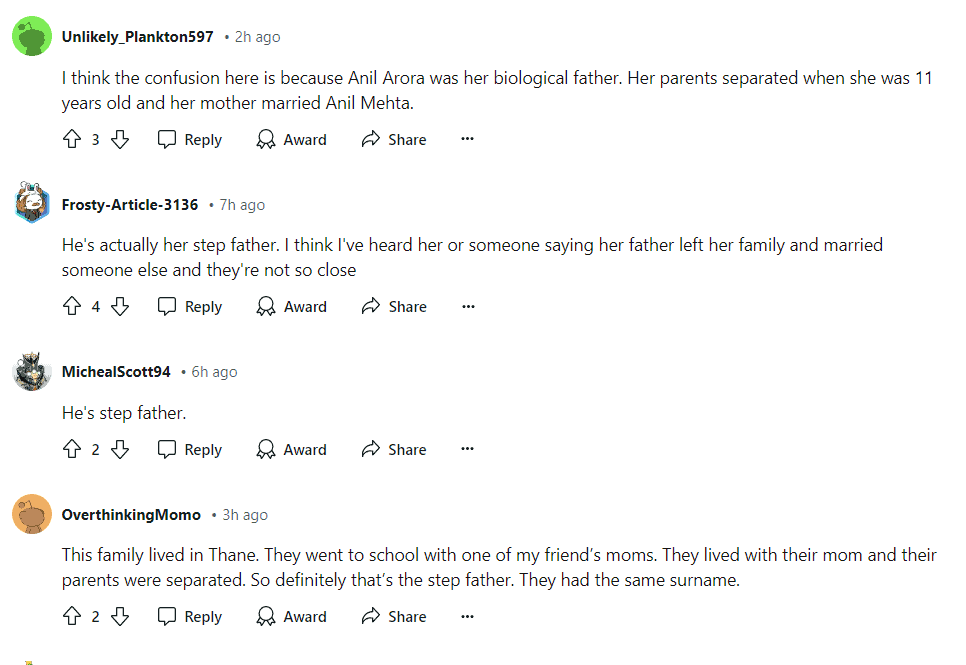The height and width of the screenshot is (665, 966).
Task: Upvote OverthinkingMomo's comment about Thane
Action: click(x=72, y=616)
